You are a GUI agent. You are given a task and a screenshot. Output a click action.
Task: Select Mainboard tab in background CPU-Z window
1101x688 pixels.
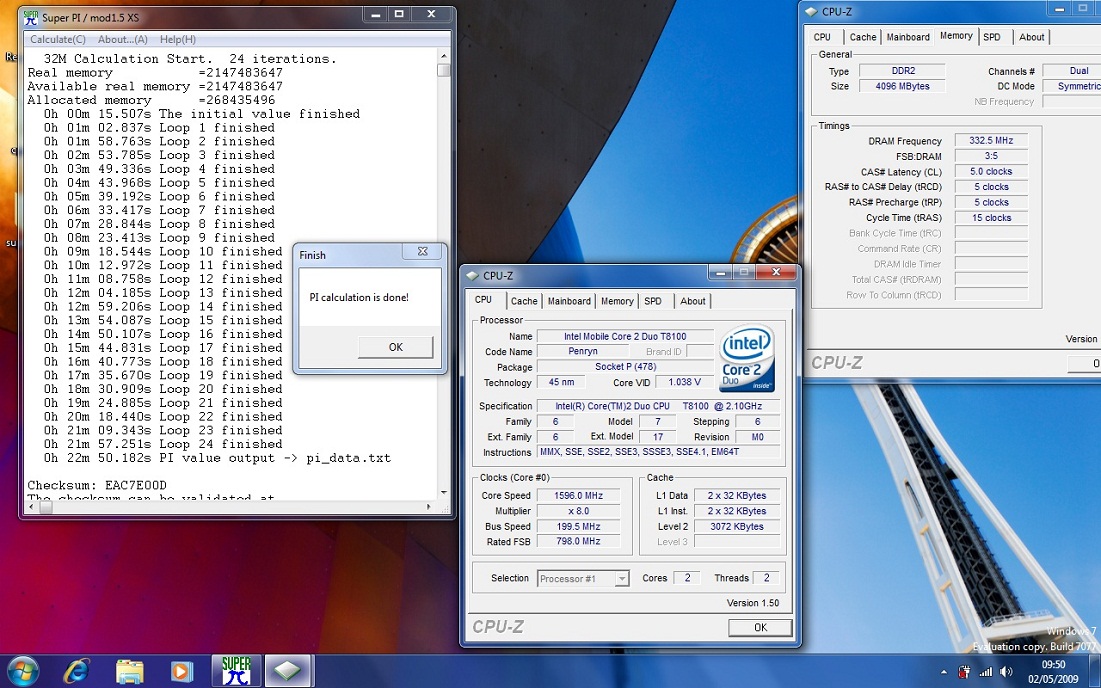coord(908,37)
